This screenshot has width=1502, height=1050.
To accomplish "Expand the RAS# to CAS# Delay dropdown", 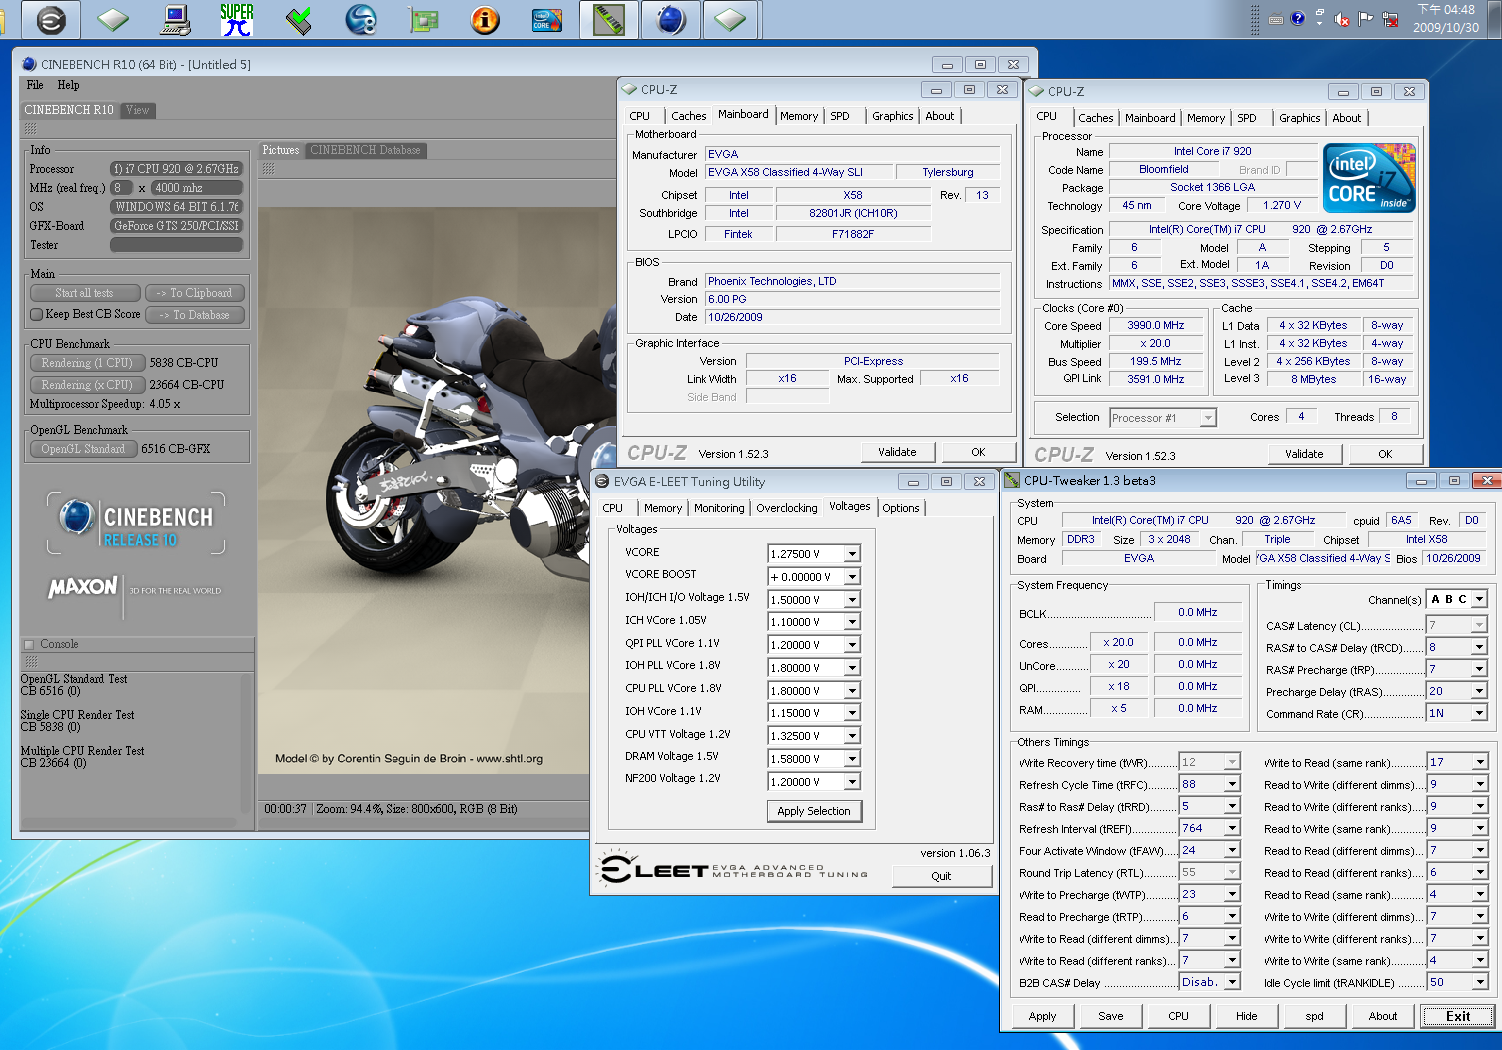I will pos(1479,647).
